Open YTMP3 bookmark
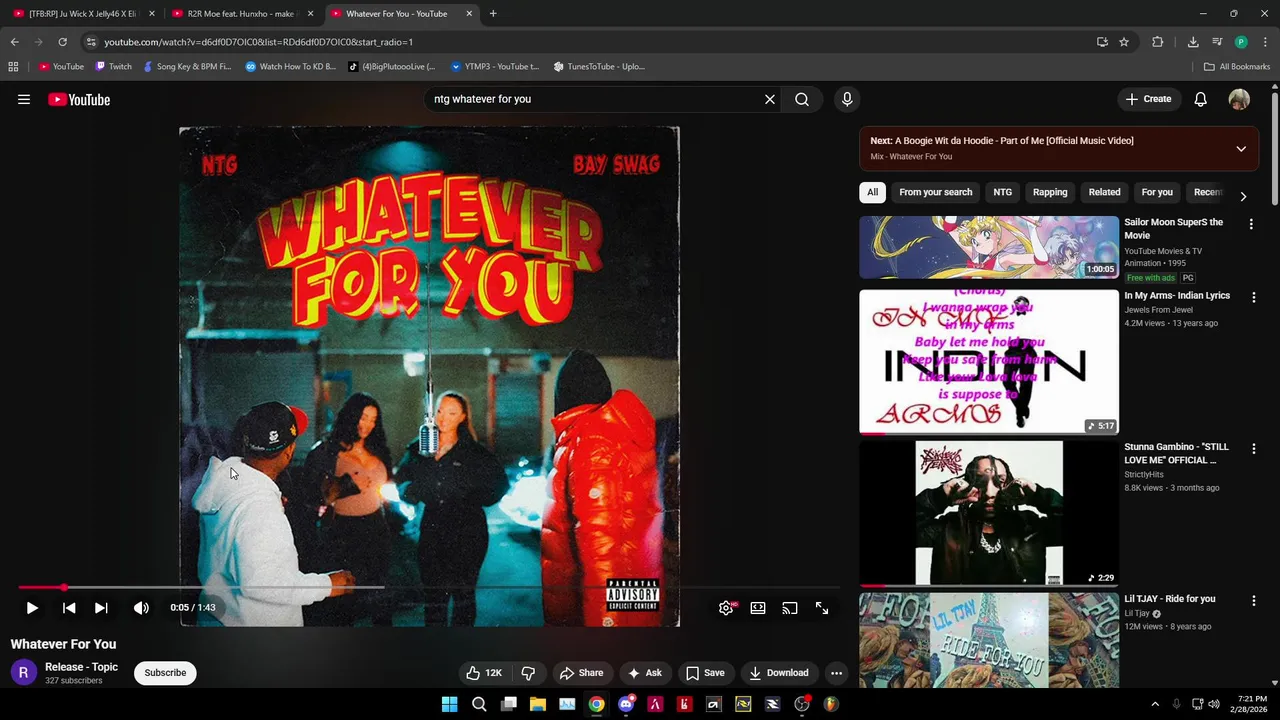Viewport: 1280px width, 720px height. (495, 67)
